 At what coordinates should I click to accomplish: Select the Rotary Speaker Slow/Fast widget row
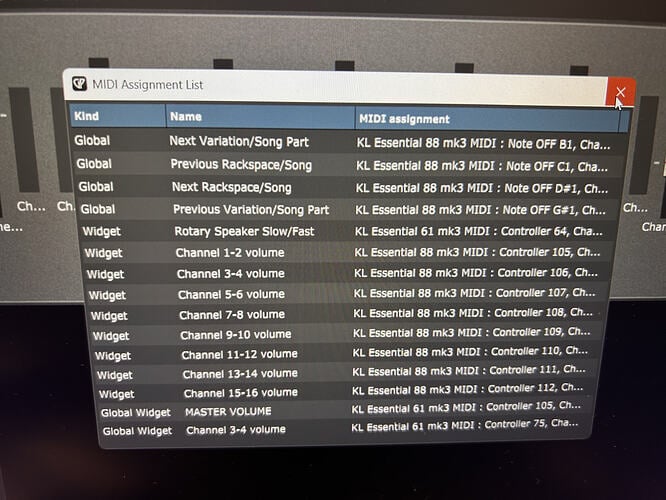(x=349, y=231)
